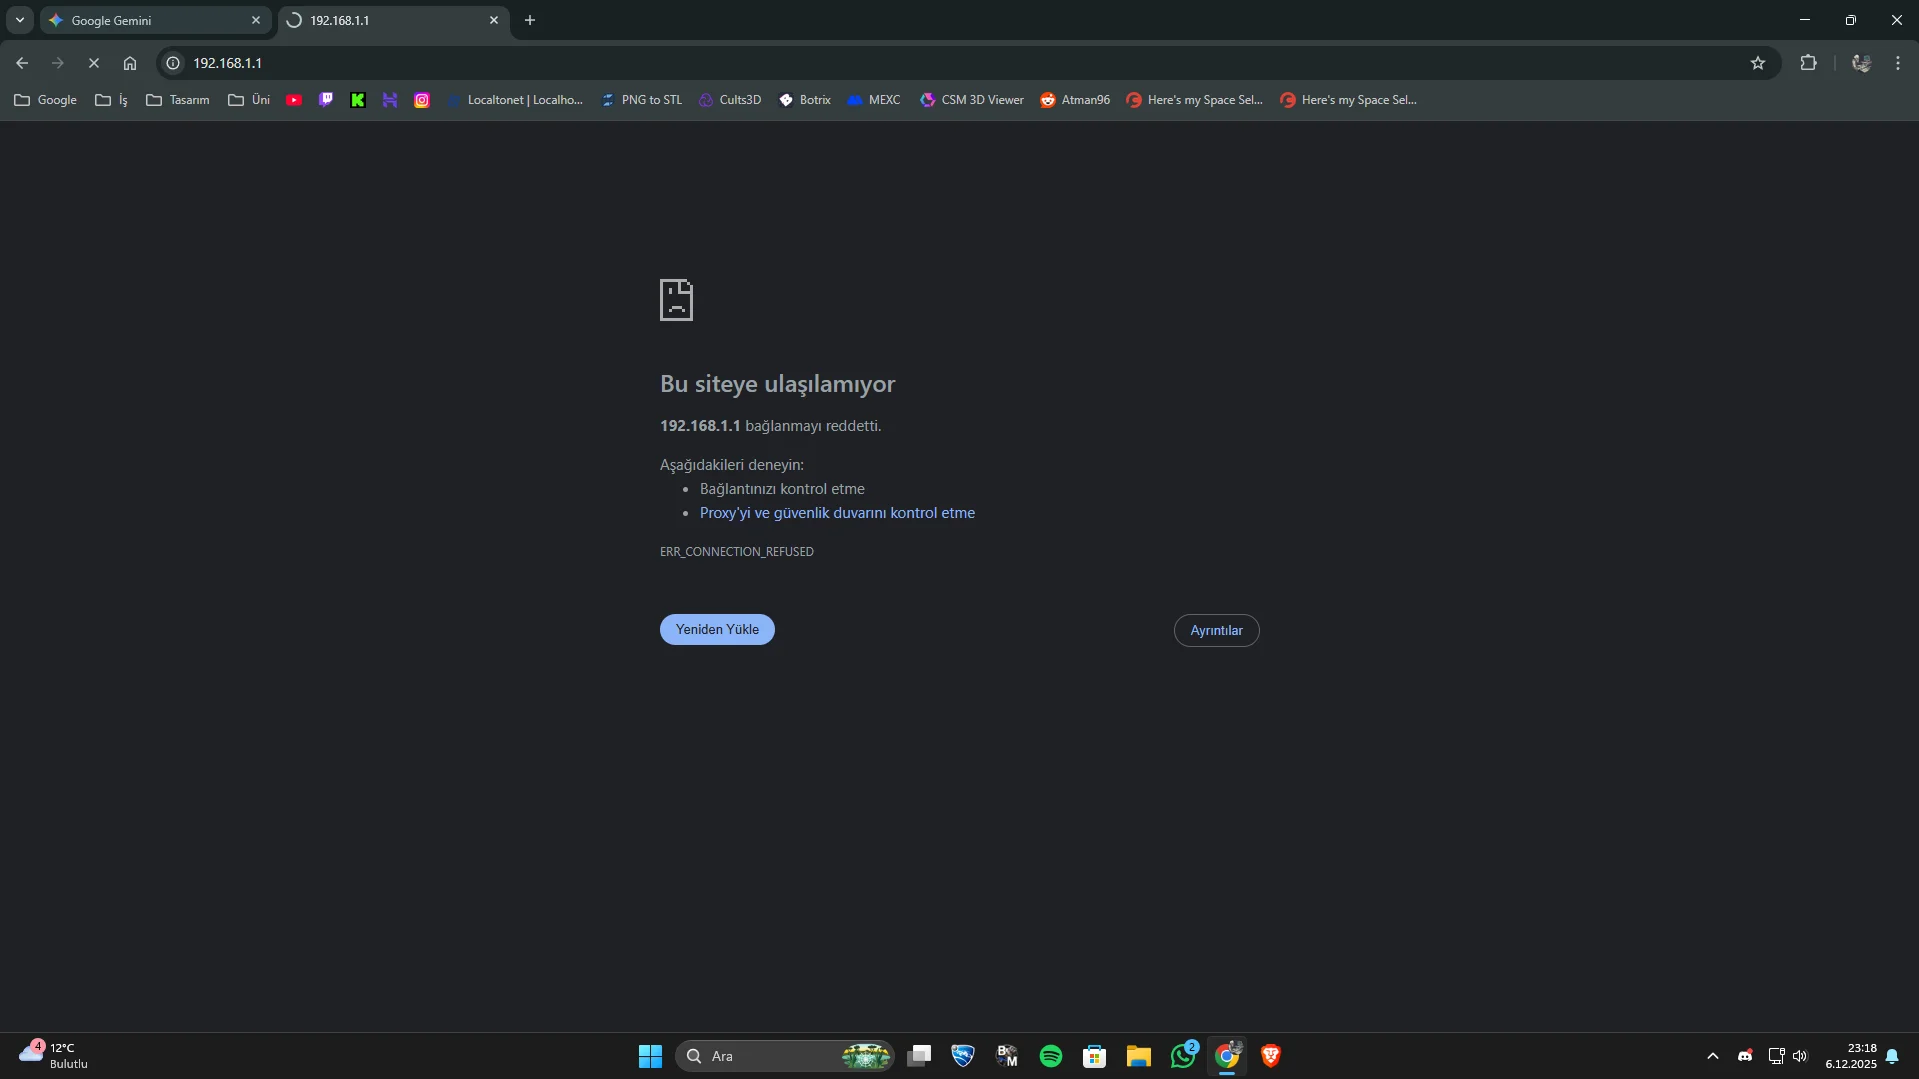
Task: Expand the Üni bookmarks folder
Action: pos(249,100)
